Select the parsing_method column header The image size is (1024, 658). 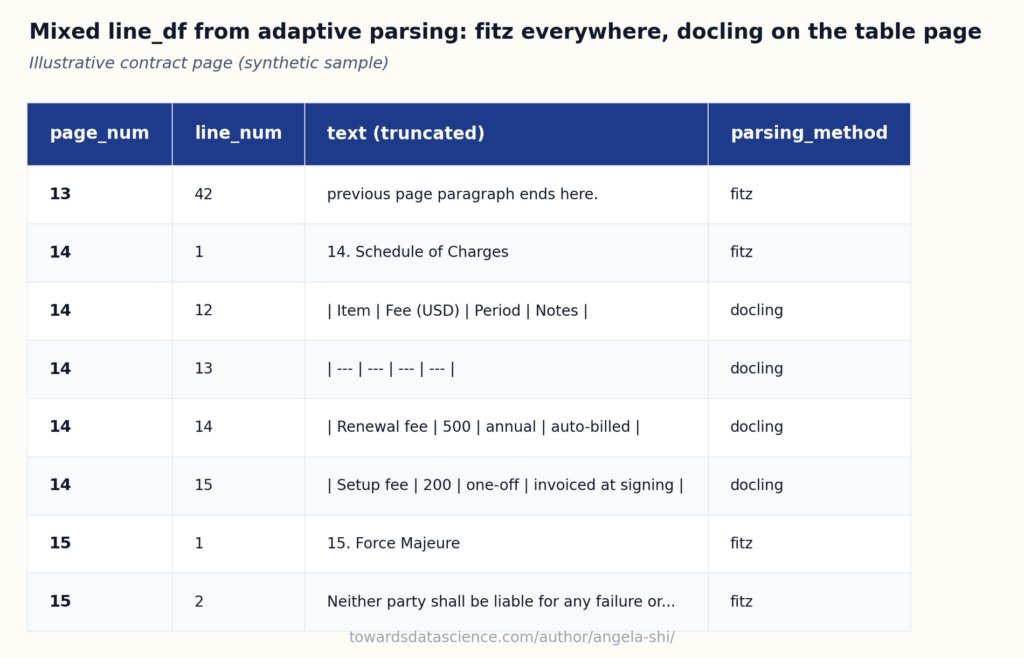click(x=809, y=133)
